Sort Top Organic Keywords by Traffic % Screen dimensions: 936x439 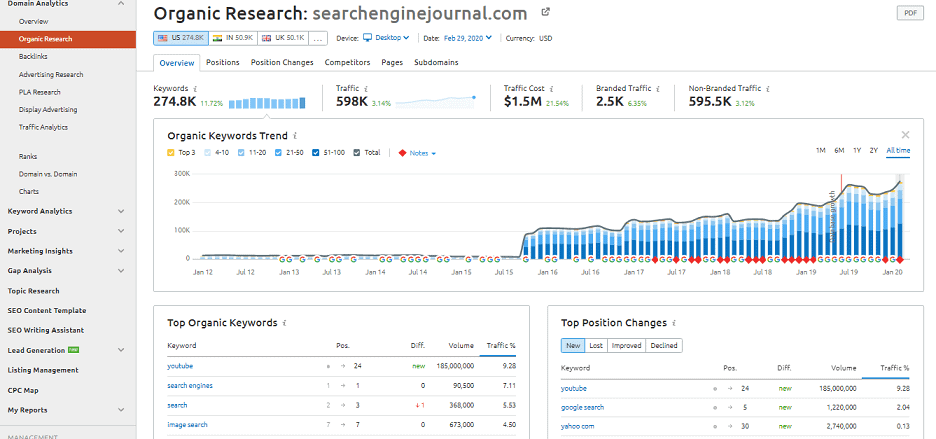tap(500, 345)
